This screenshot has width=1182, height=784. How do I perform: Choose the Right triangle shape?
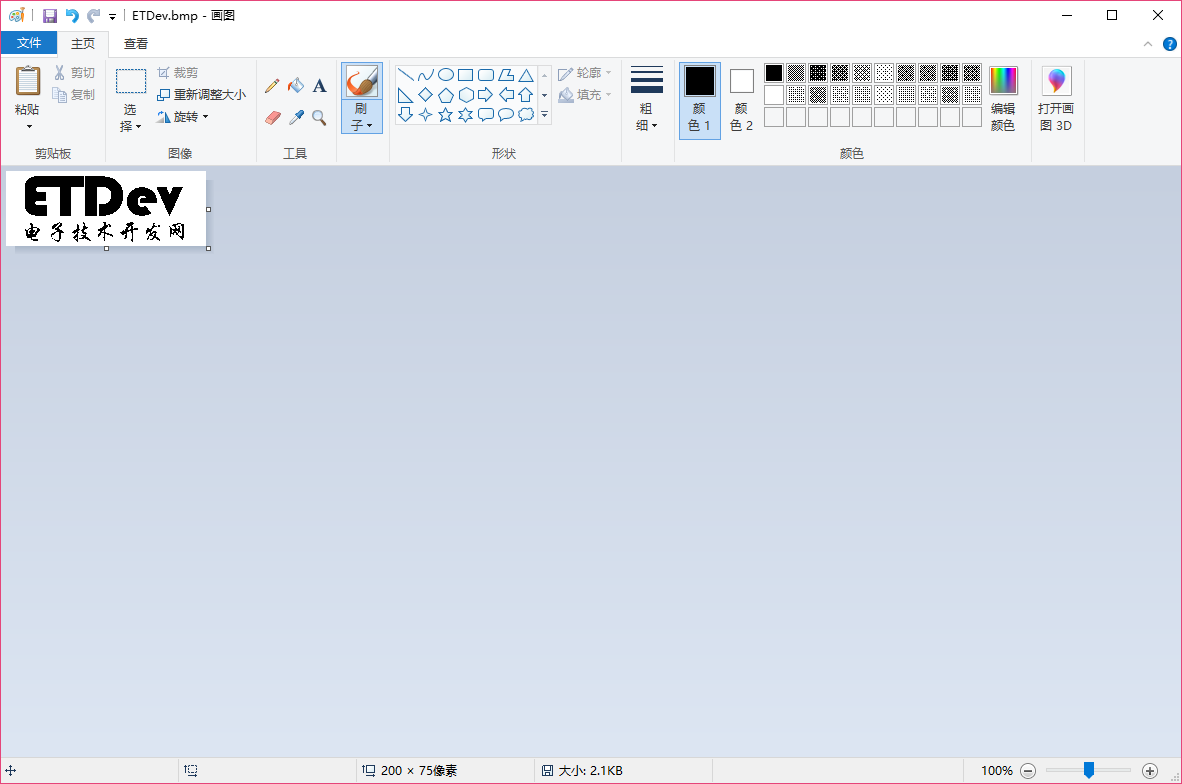pyautogui.click(x=406, y=95)
